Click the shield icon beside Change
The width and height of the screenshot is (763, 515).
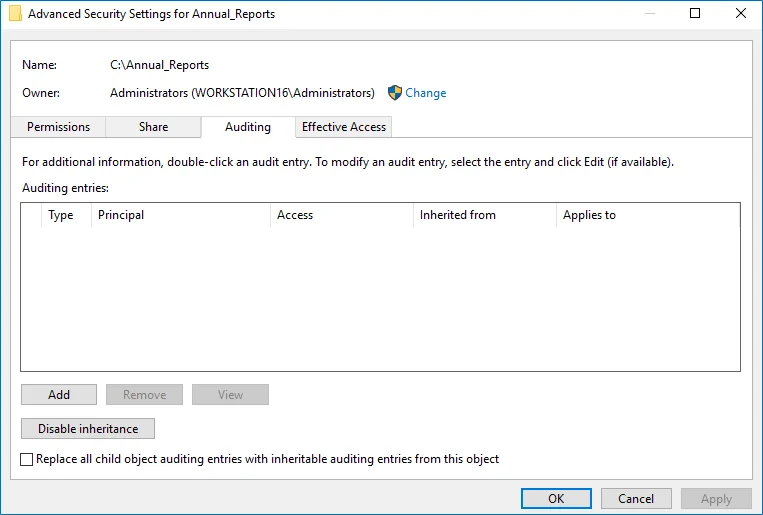click(395, 92)
